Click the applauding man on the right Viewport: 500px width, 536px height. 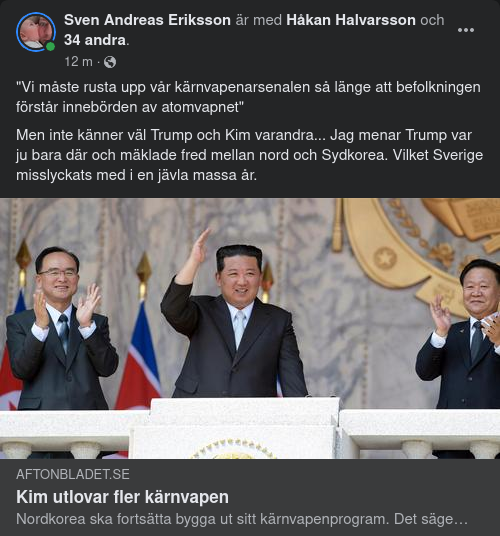tap(461, 335)
